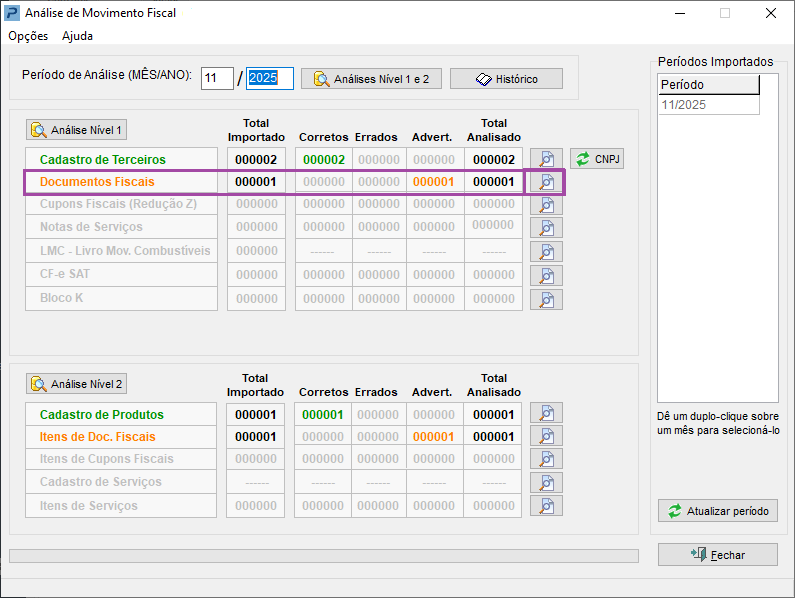The height and width of the screenshot is (598, 795).
Task: Open the Ajuda menu
Action: tap(77, 36)
